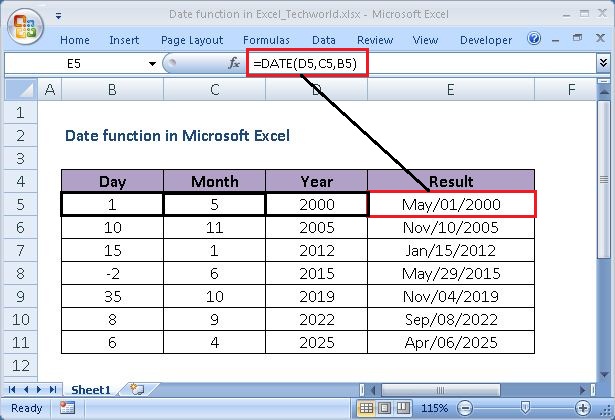Select the year cell 2025

(317, 342)
